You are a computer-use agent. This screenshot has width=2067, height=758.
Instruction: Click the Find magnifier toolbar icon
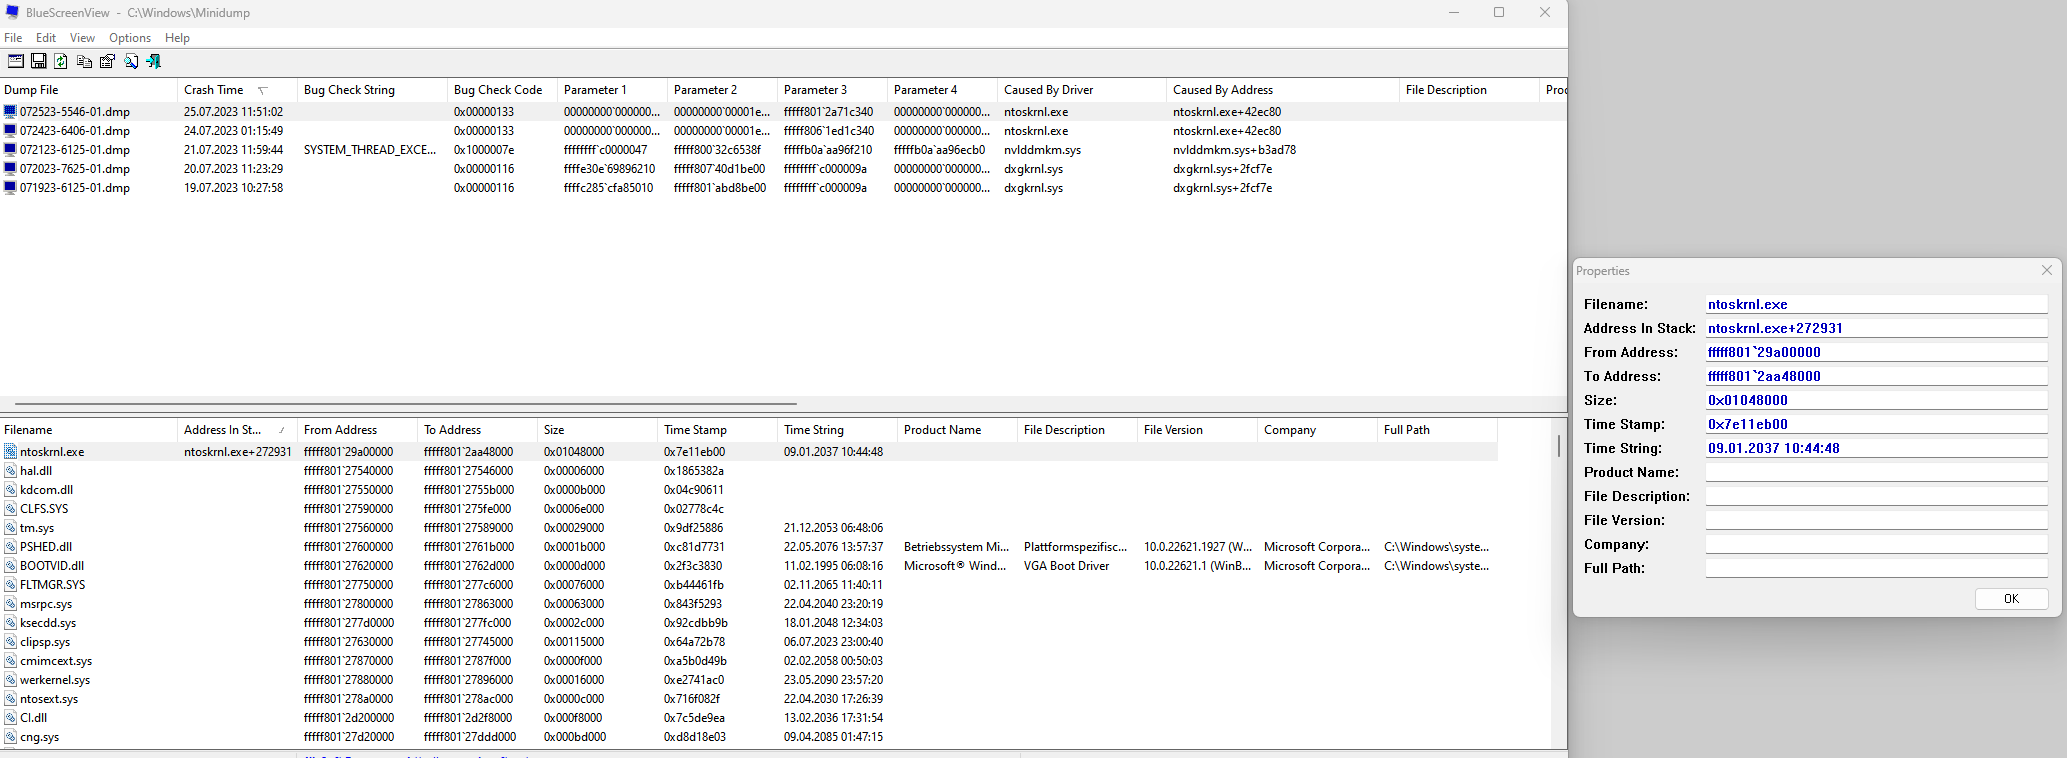[131, 61]
